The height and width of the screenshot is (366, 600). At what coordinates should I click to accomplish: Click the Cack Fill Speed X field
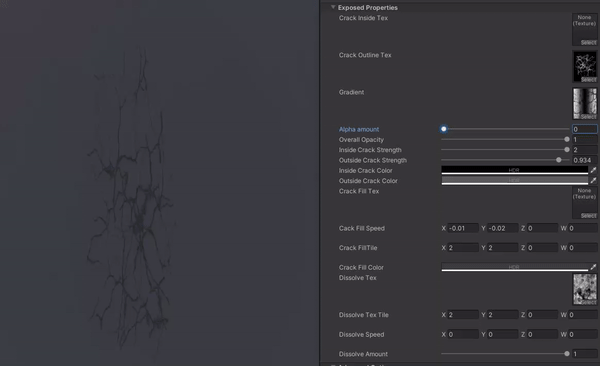tap(463, 228)
